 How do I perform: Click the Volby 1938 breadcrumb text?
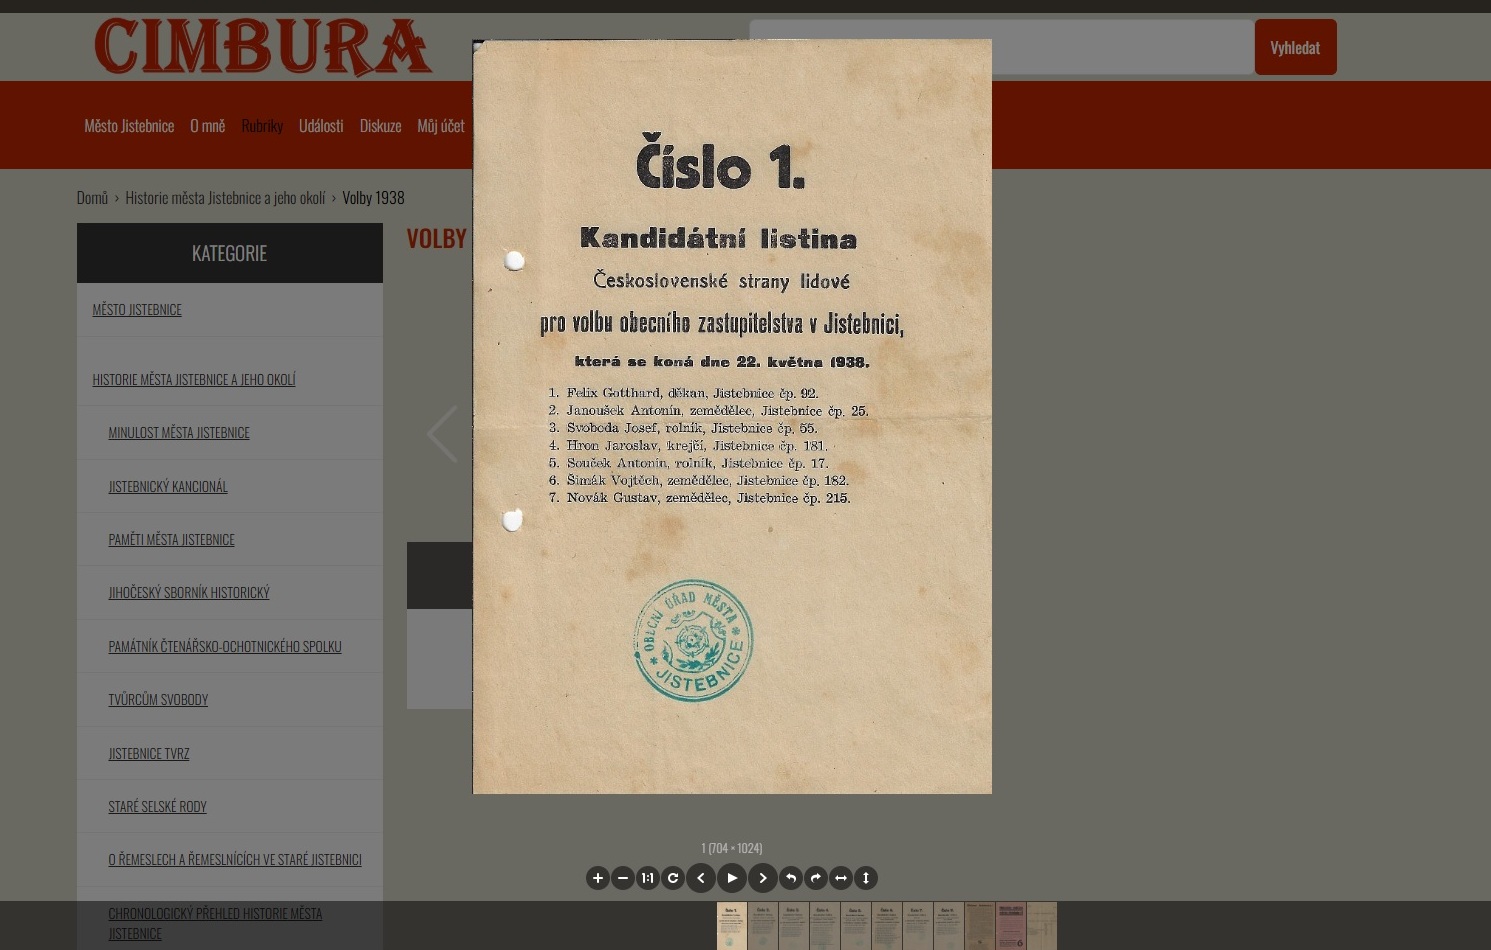point(373,198)
